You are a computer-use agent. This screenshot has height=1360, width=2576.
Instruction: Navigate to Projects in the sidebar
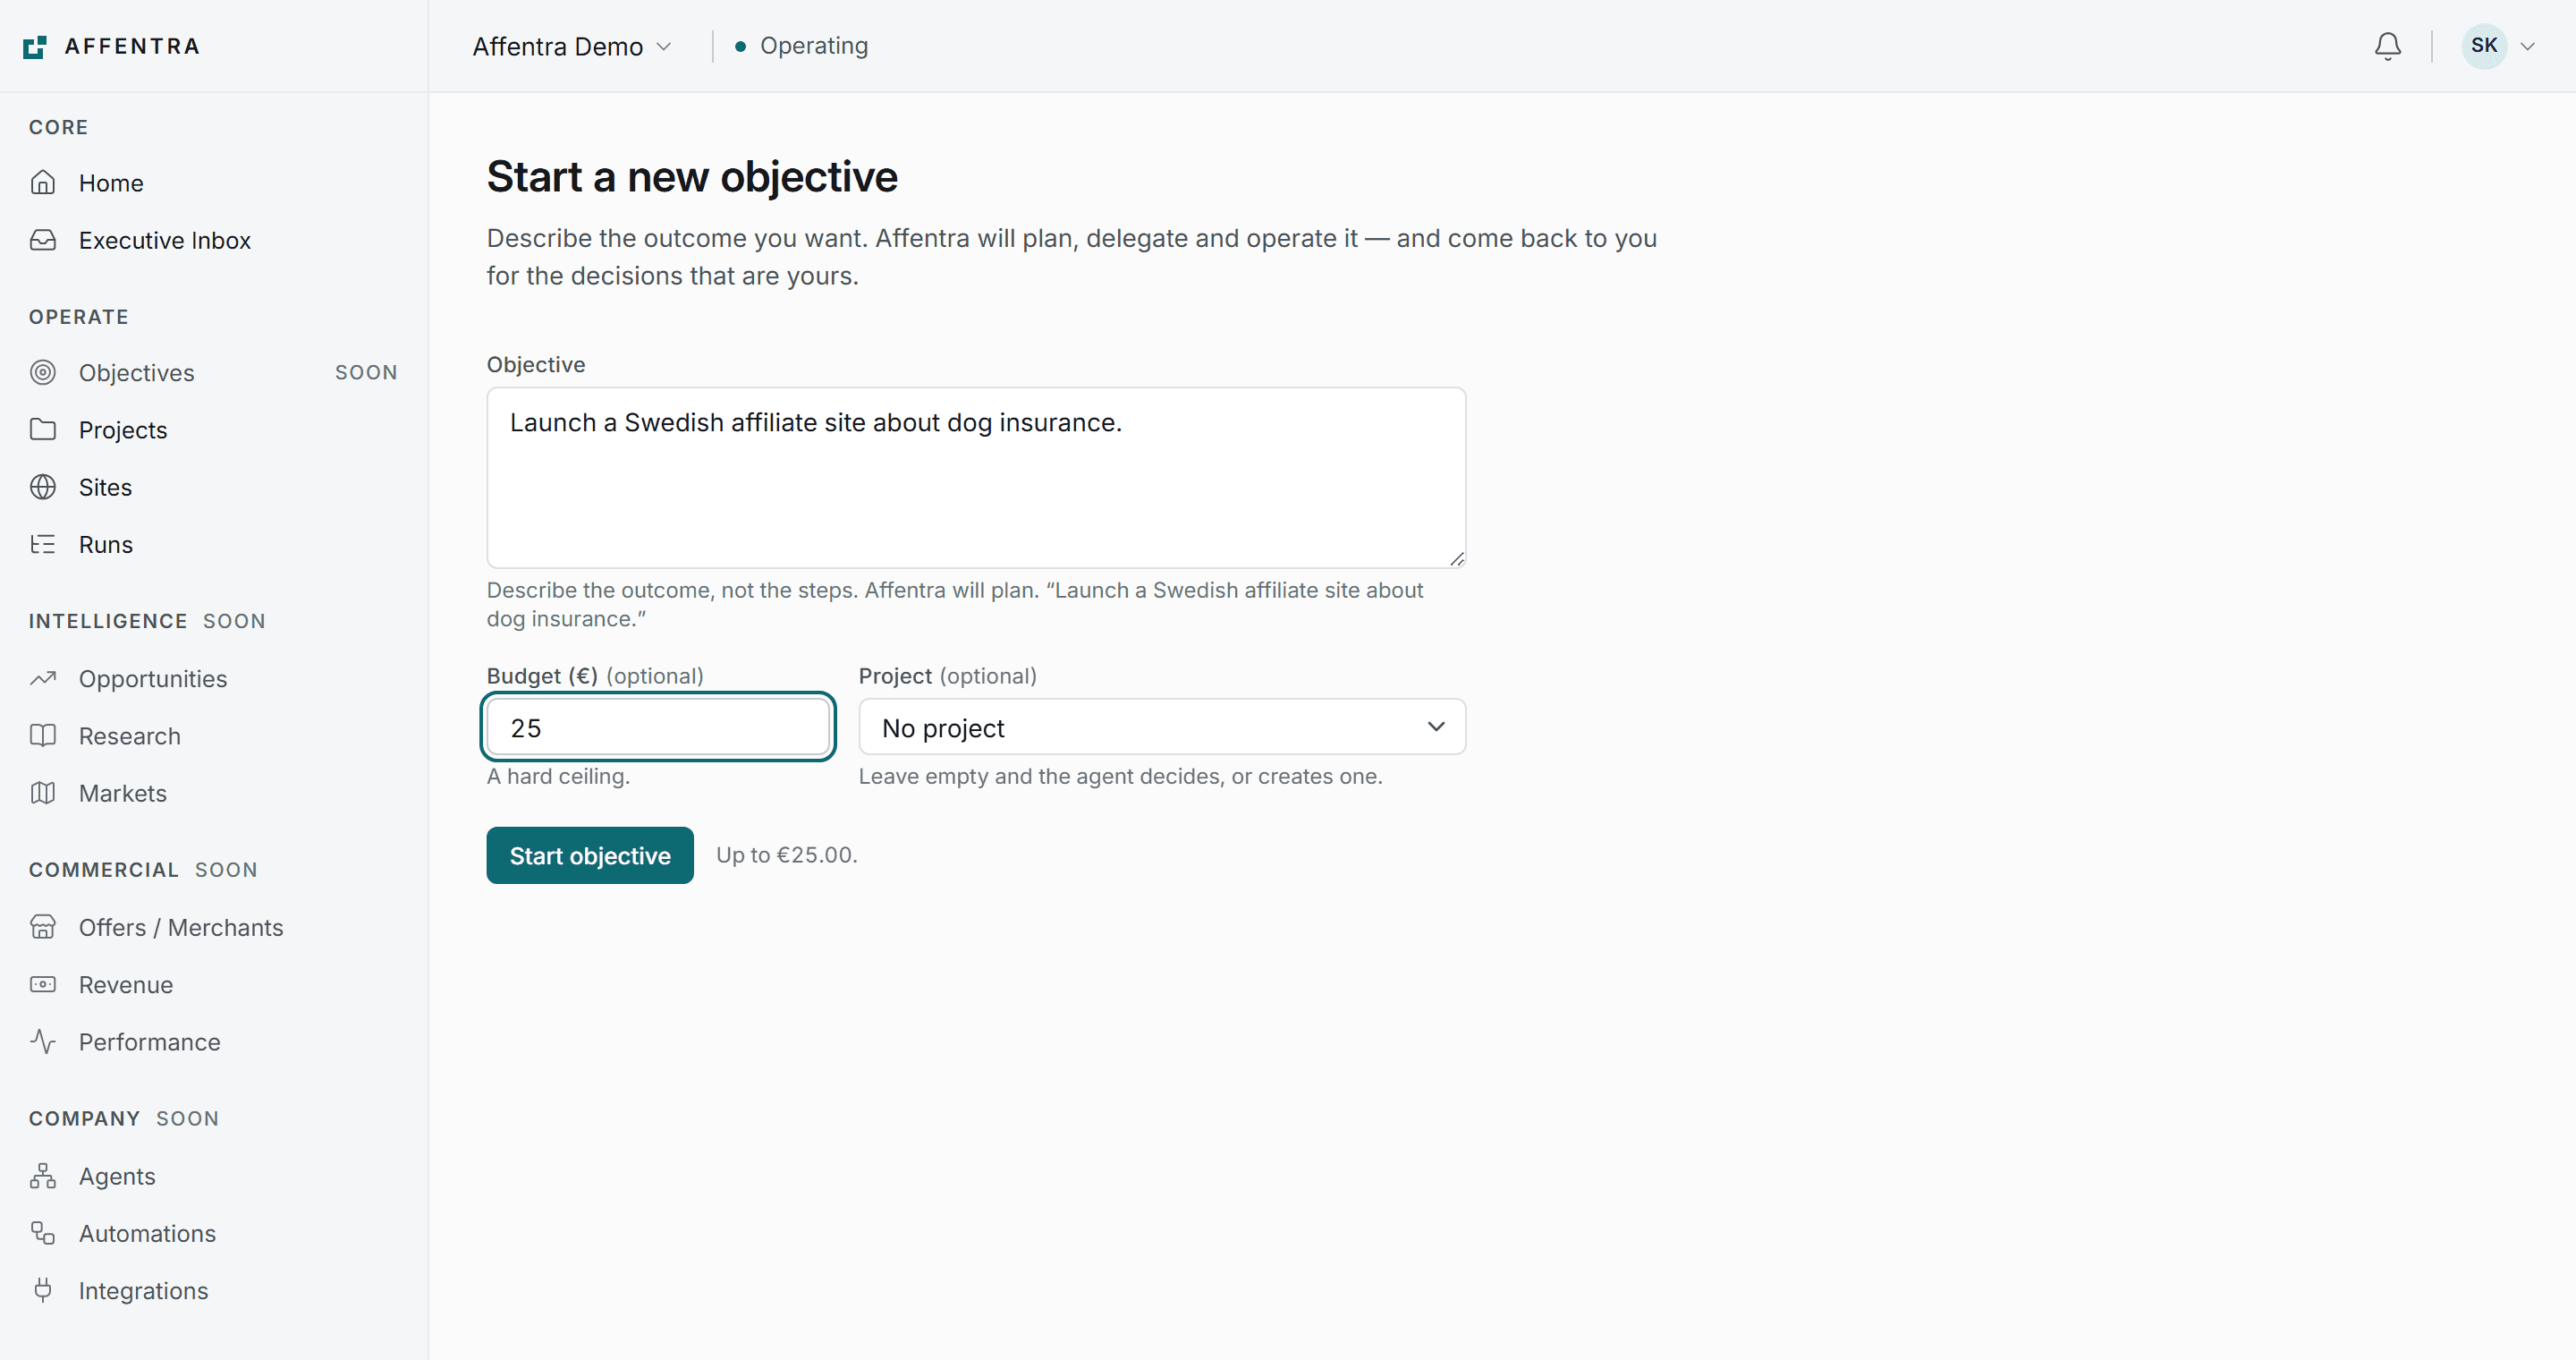pyautogui.click(x=214, y=429)
